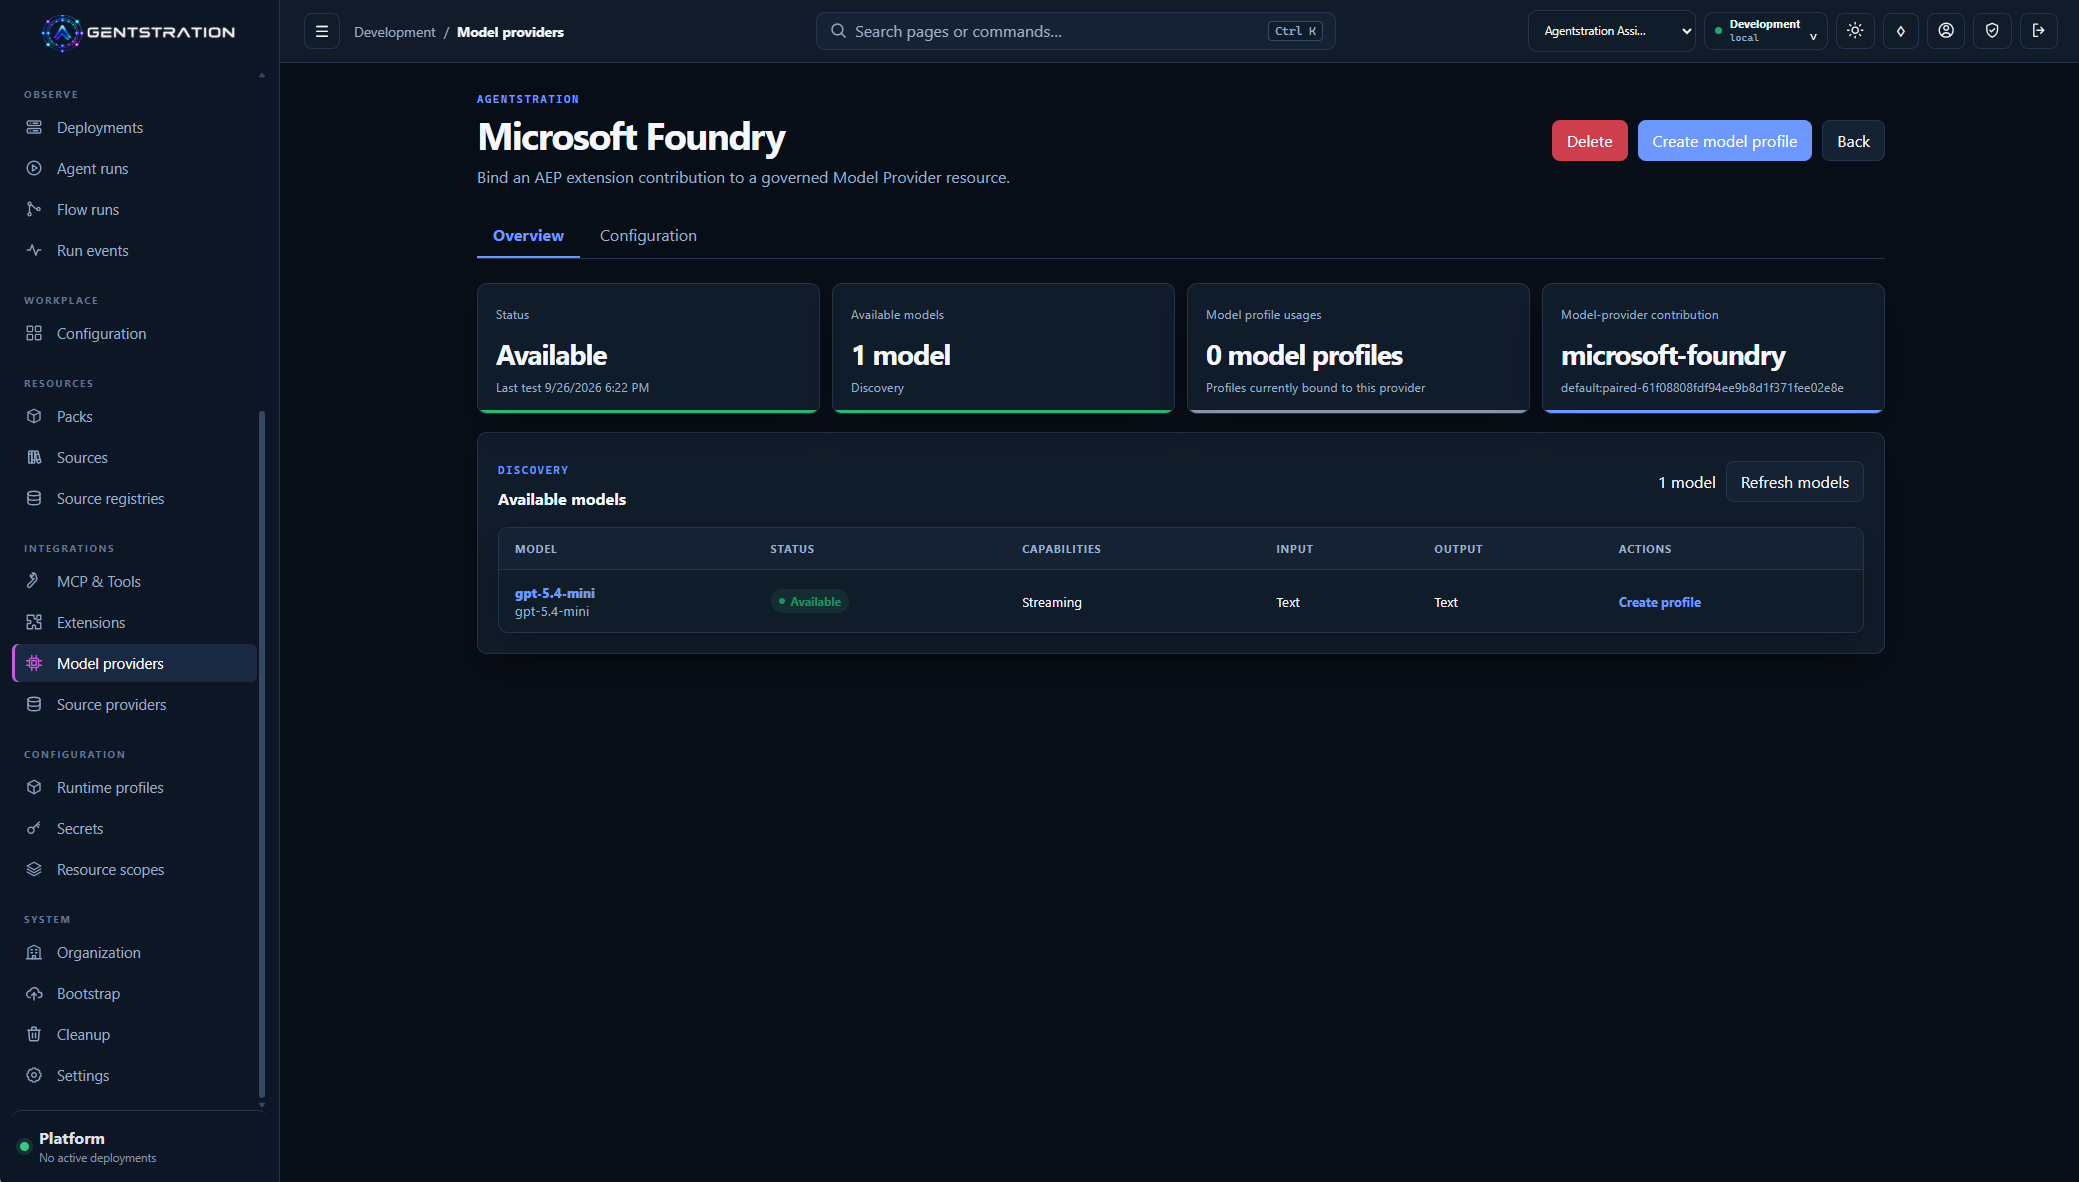Click the Run events pulse icon
The image size is (2079, 1182).
coord(34,251)
